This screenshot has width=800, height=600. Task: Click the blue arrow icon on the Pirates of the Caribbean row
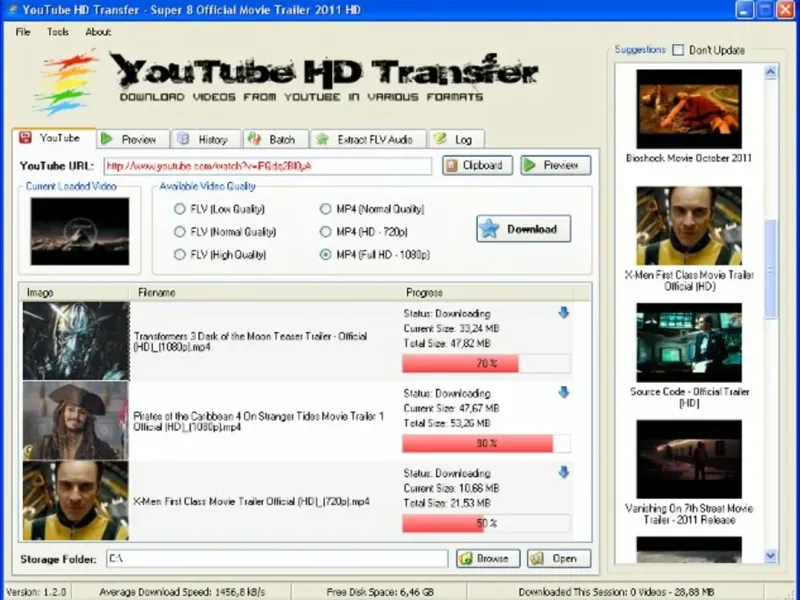coord(563,392)
